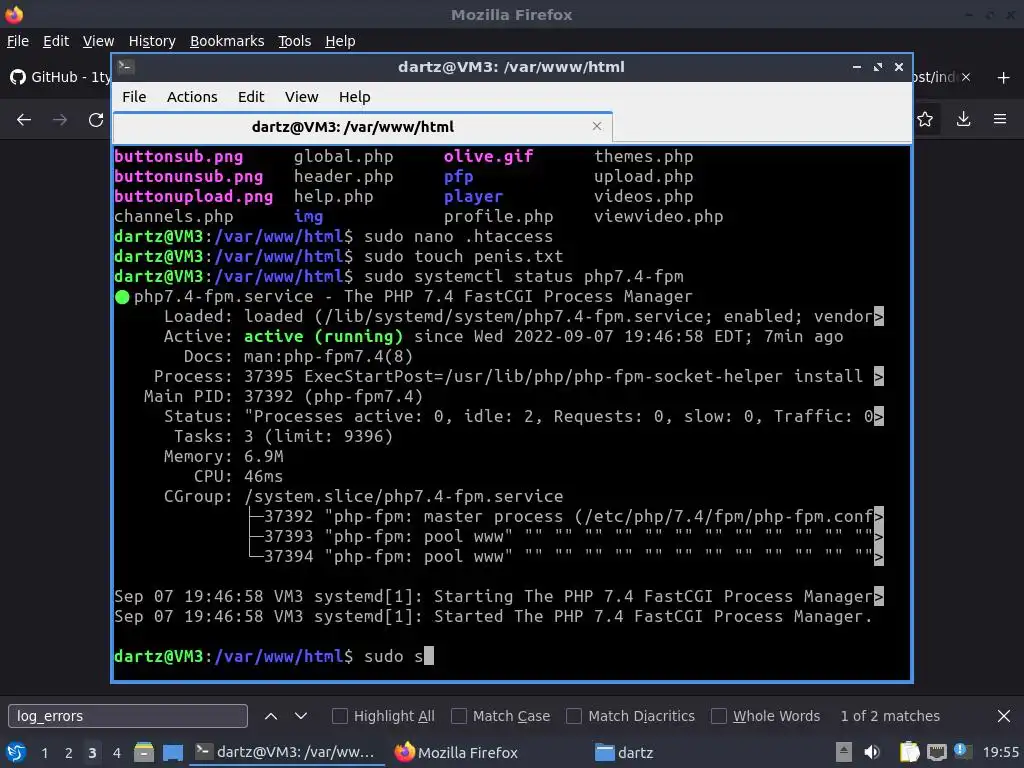Switch to workspace 4 in panel

[116, 753]
